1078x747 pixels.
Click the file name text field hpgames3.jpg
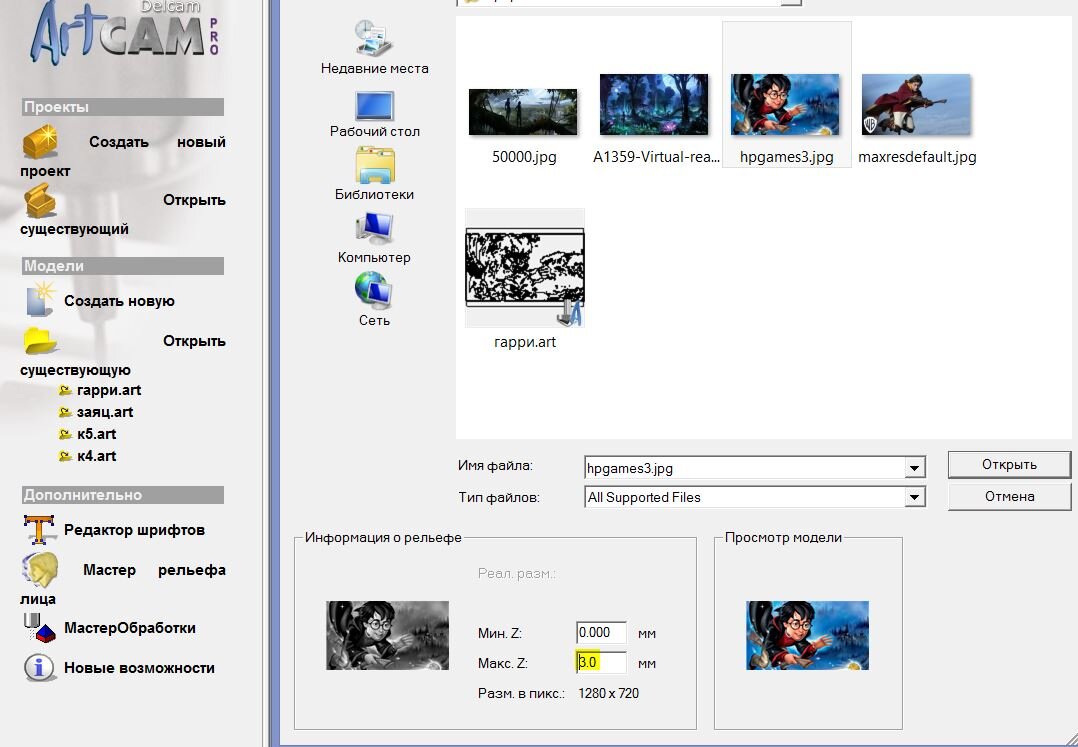pyautogui.click(x=744, y=469)
